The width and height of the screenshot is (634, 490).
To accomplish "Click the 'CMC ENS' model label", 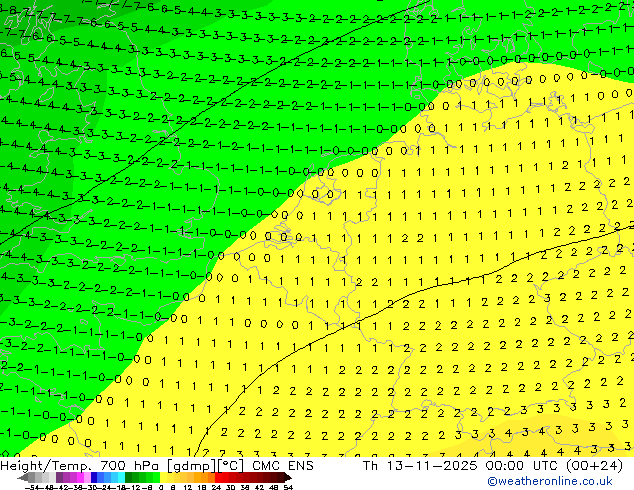I will [283, 466].
